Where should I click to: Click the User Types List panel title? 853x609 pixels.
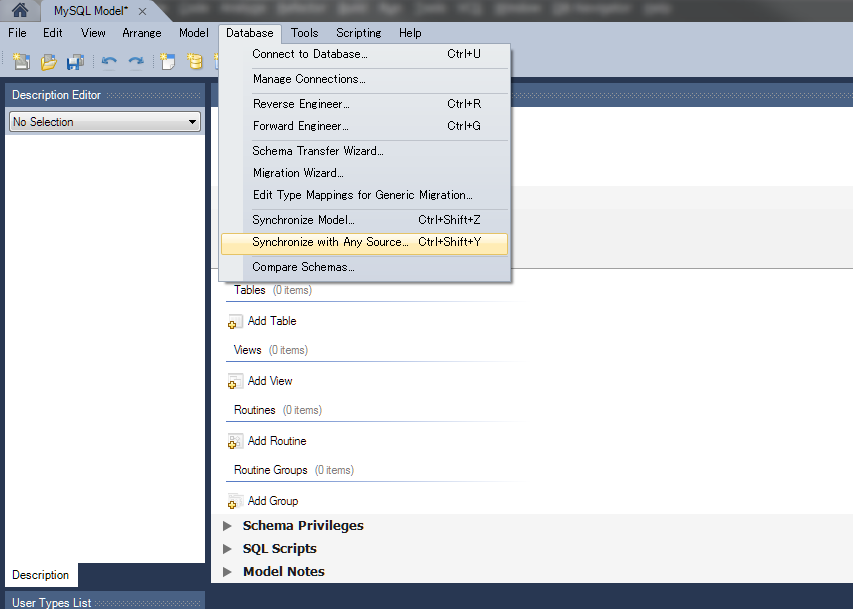[x=52, y=602]
